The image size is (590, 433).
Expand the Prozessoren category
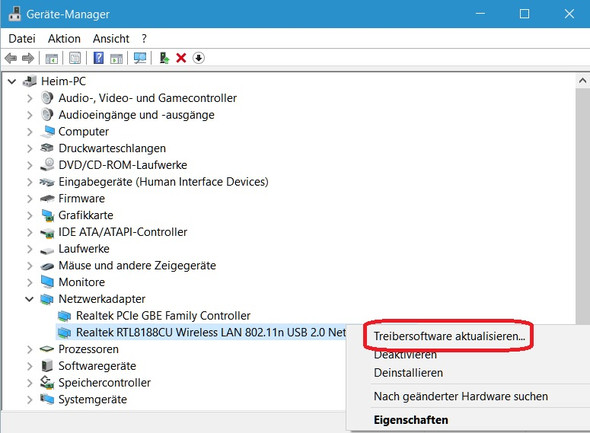(x=29, y=349)
